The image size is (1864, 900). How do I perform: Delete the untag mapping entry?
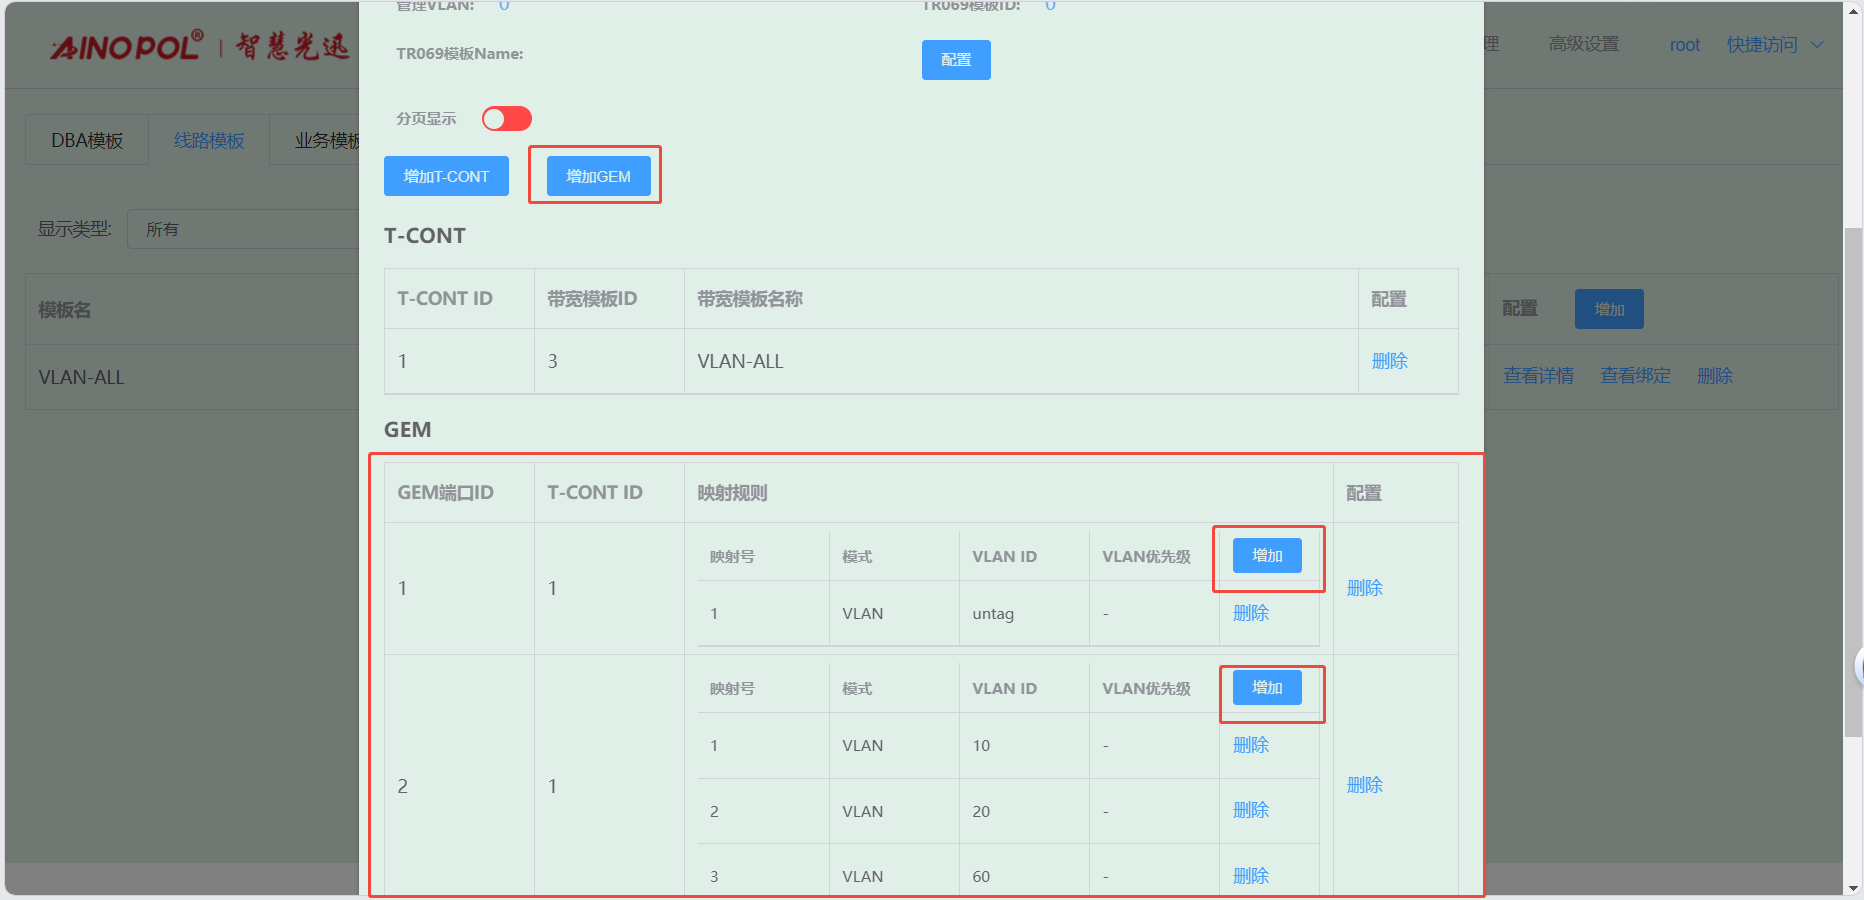(1250, 613)
